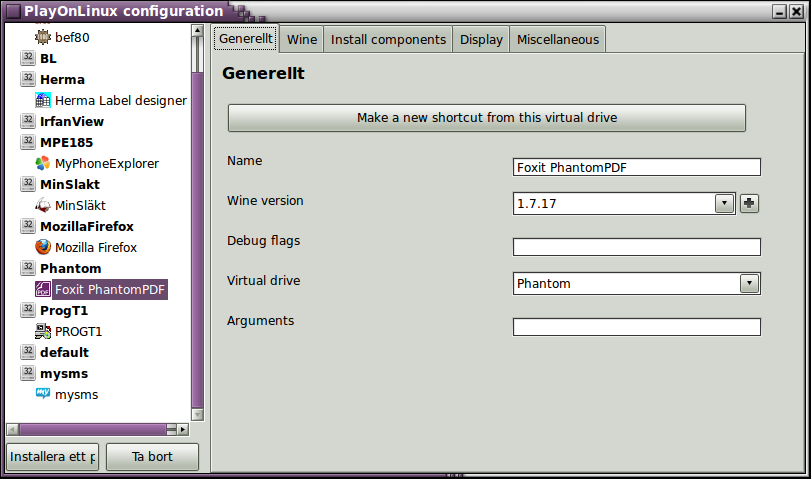Select the Herma Label designer text
Viewport: 811px width, 479px height.
121,100
